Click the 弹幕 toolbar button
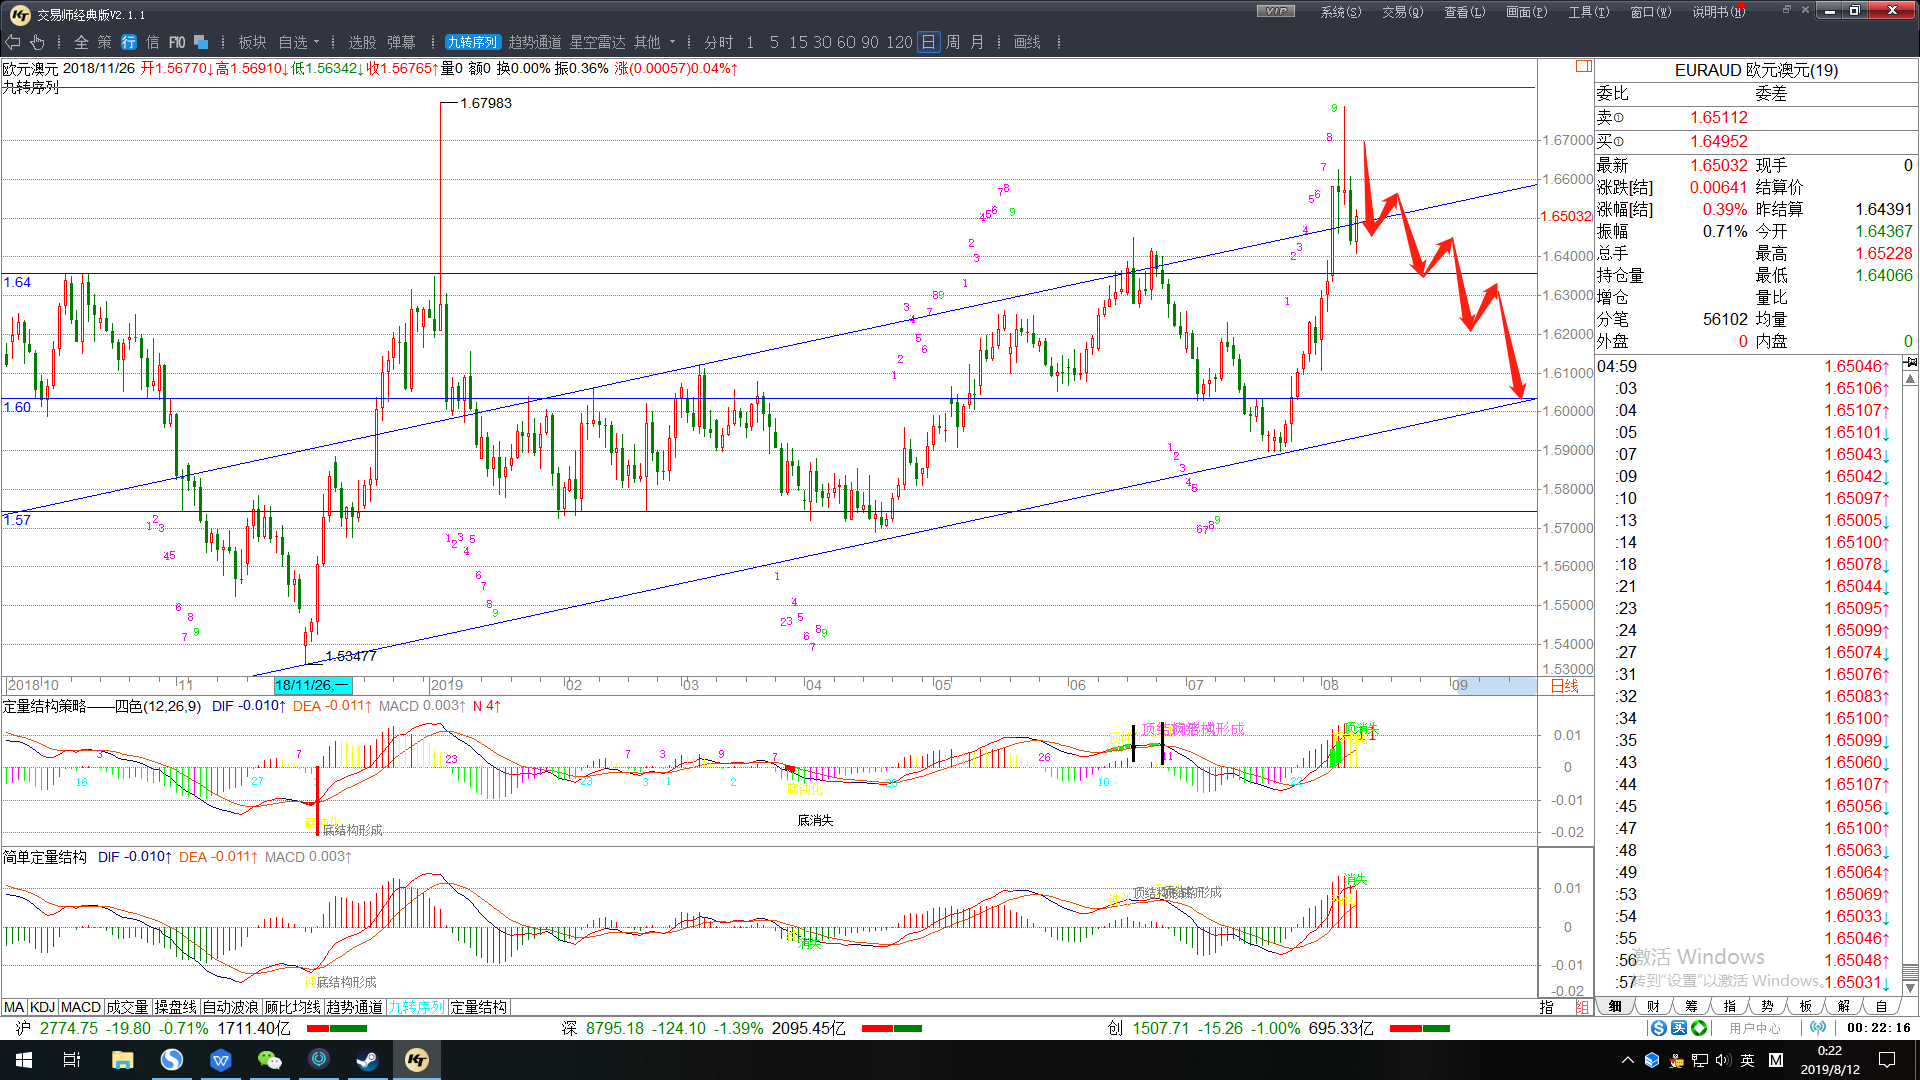 401,42
